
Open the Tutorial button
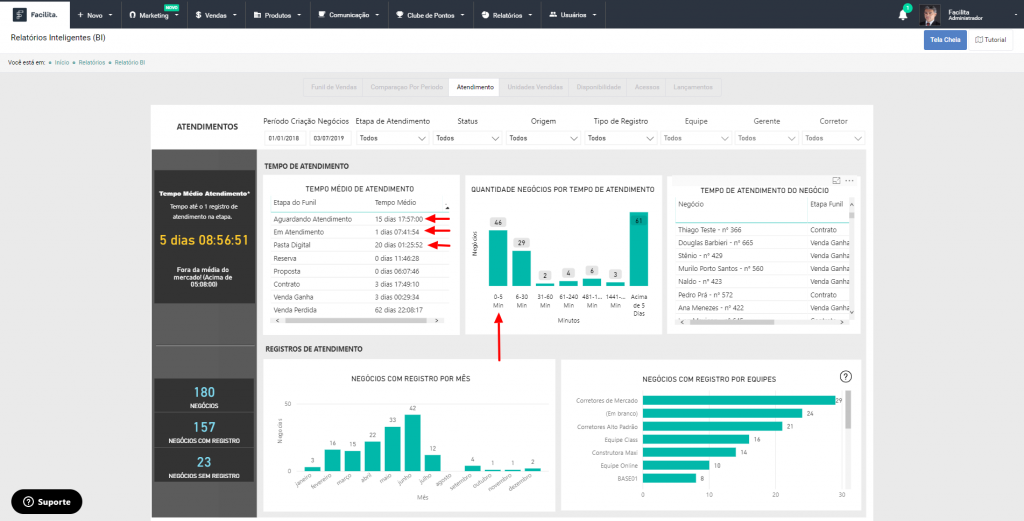pyautogui.click(x=991, y=40)
